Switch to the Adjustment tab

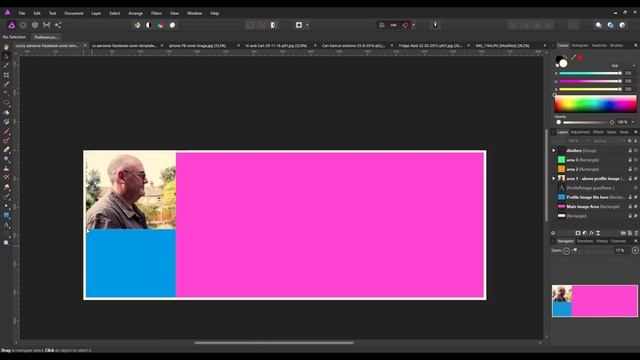pyautogui.click(x=580, y=132)
